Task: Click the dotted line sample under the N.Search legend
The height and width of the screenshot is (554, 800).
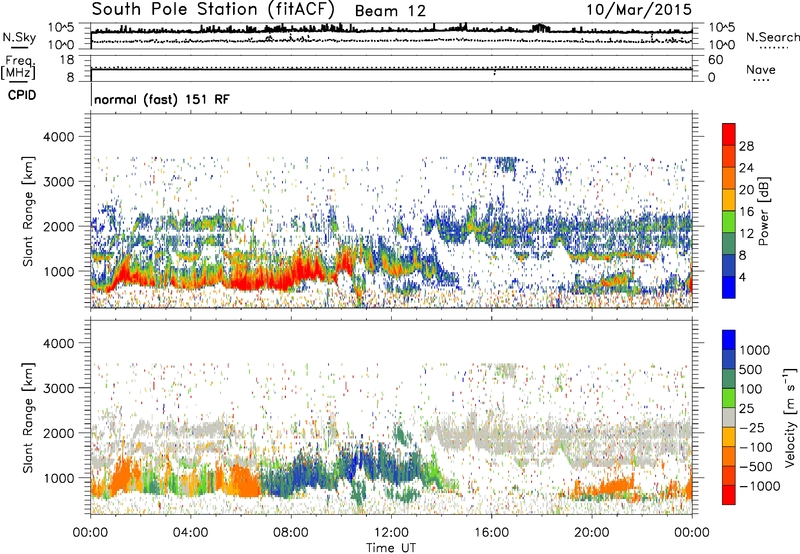Action: pyautogui.click(x=774, y=47)
